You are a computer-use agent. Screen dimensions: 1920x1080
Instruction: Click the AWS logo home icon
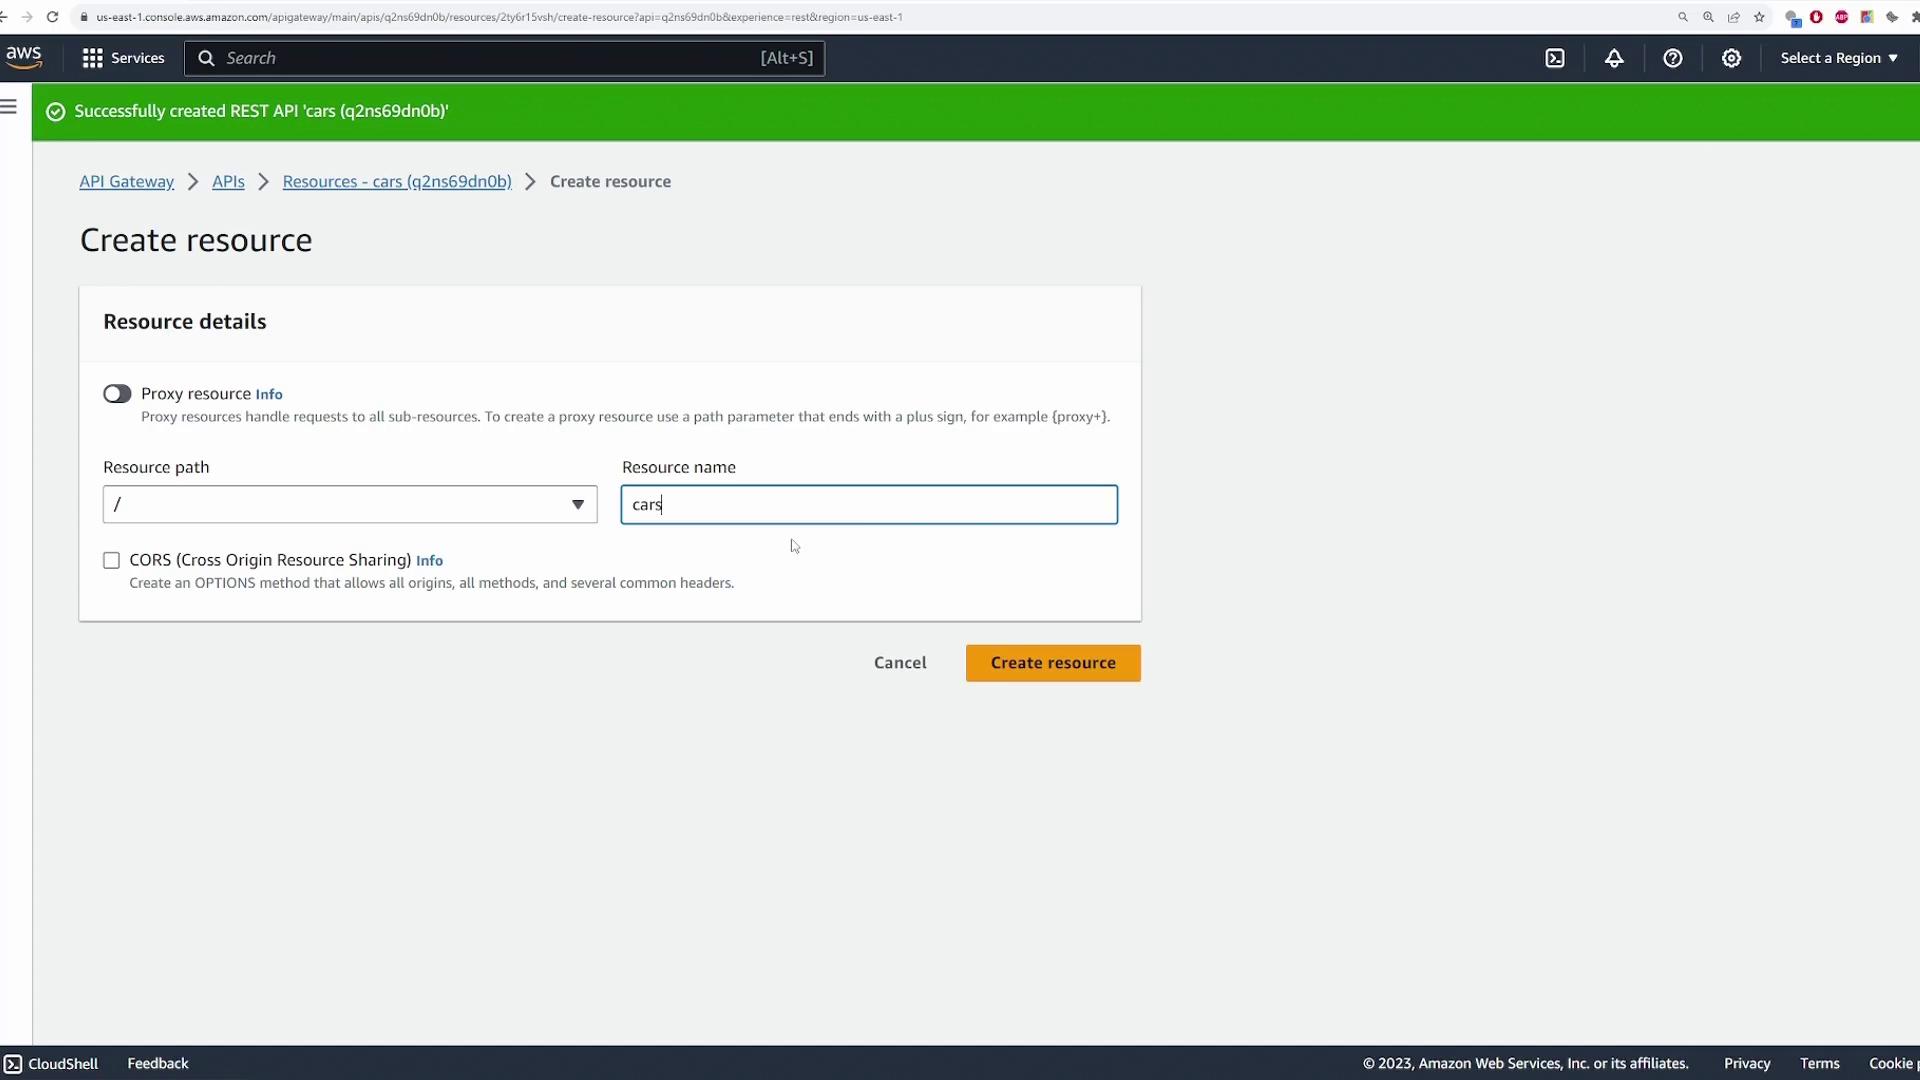click(24, 58)
